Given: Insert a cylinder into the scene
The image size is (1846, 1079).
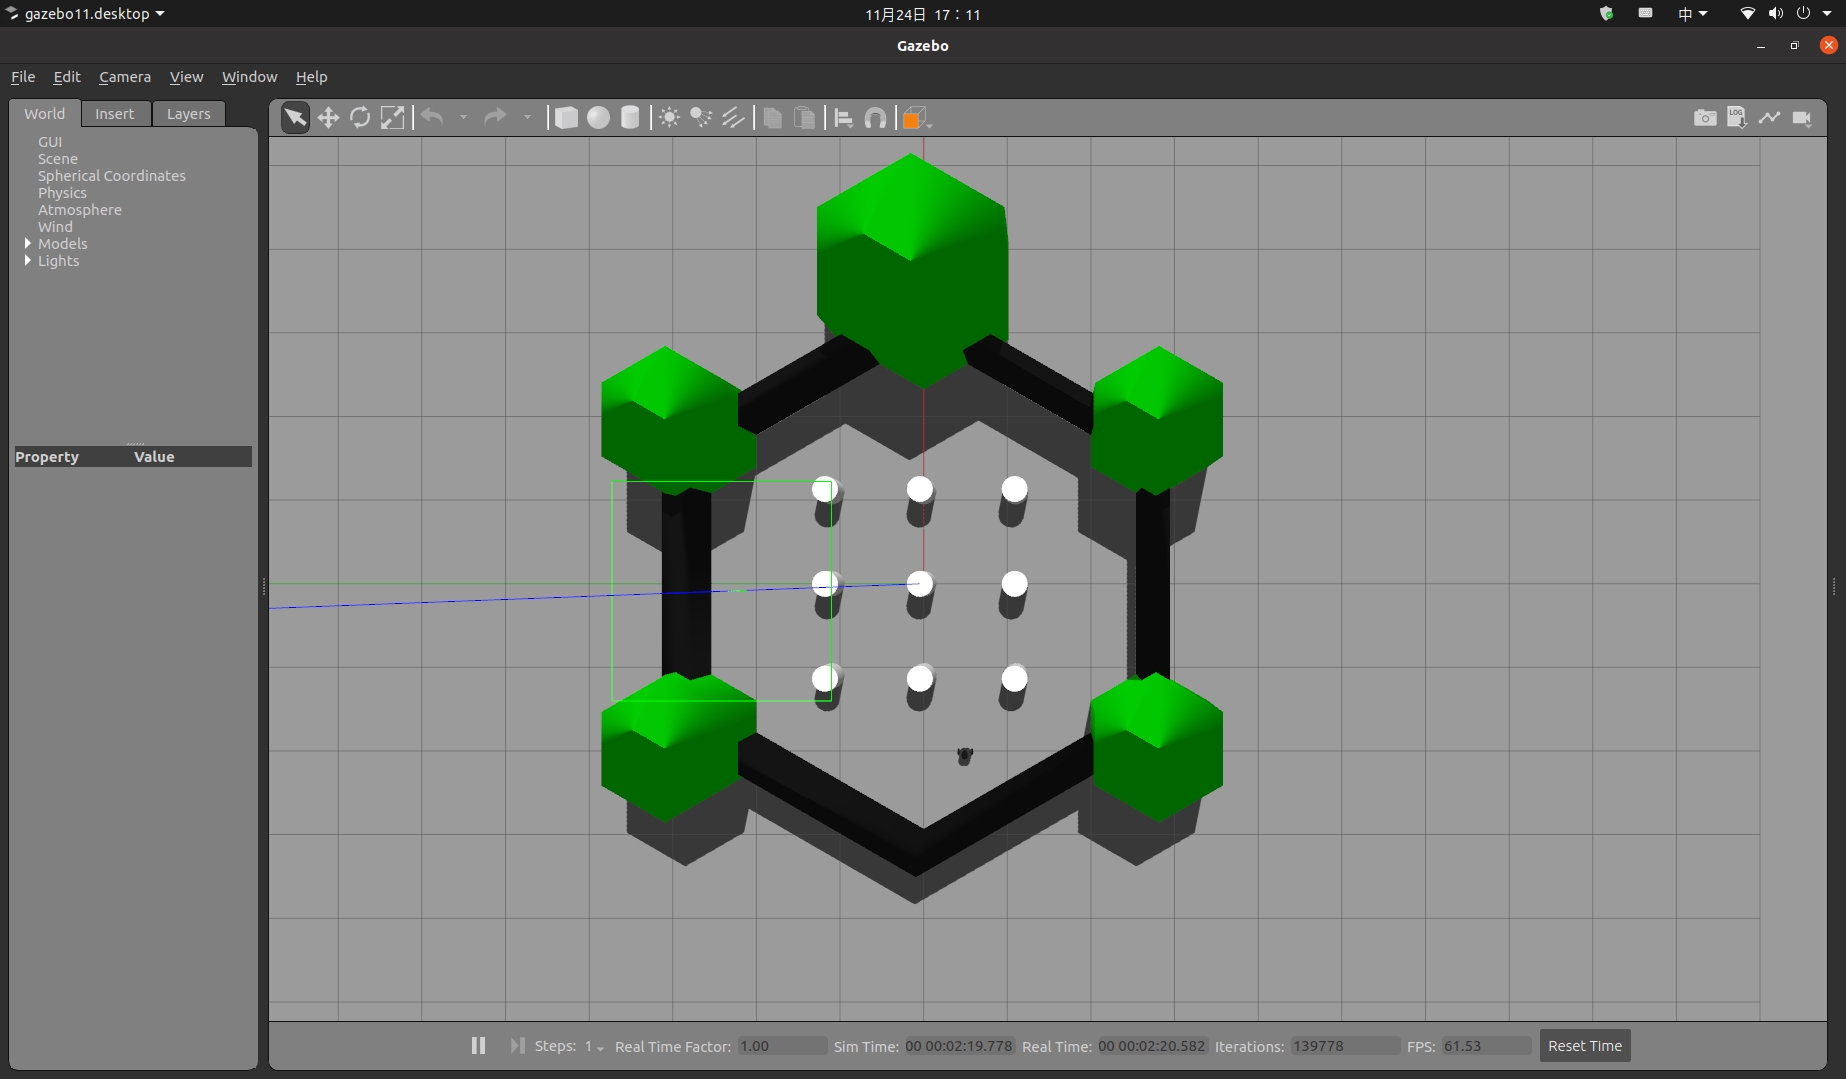Looking at the screenshot, I should (x=630, y=117).
